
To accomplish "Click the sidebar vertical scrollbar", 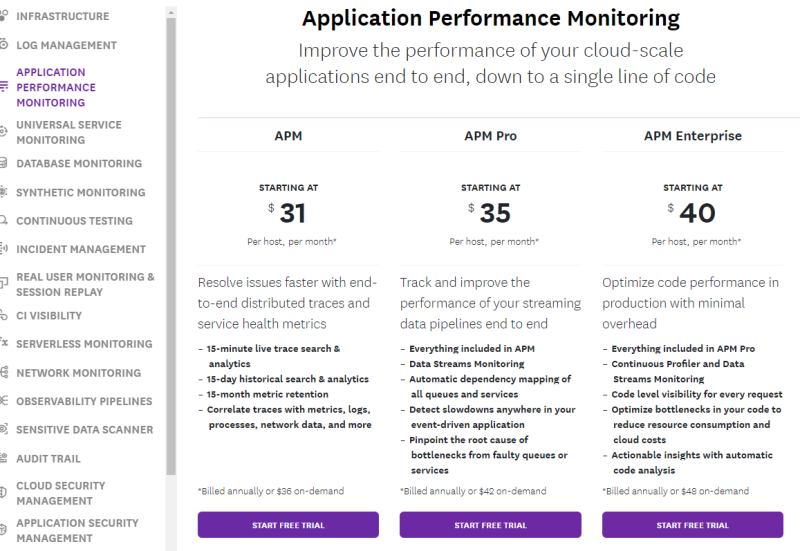I will pyautogui.click(x=170, y=250).
